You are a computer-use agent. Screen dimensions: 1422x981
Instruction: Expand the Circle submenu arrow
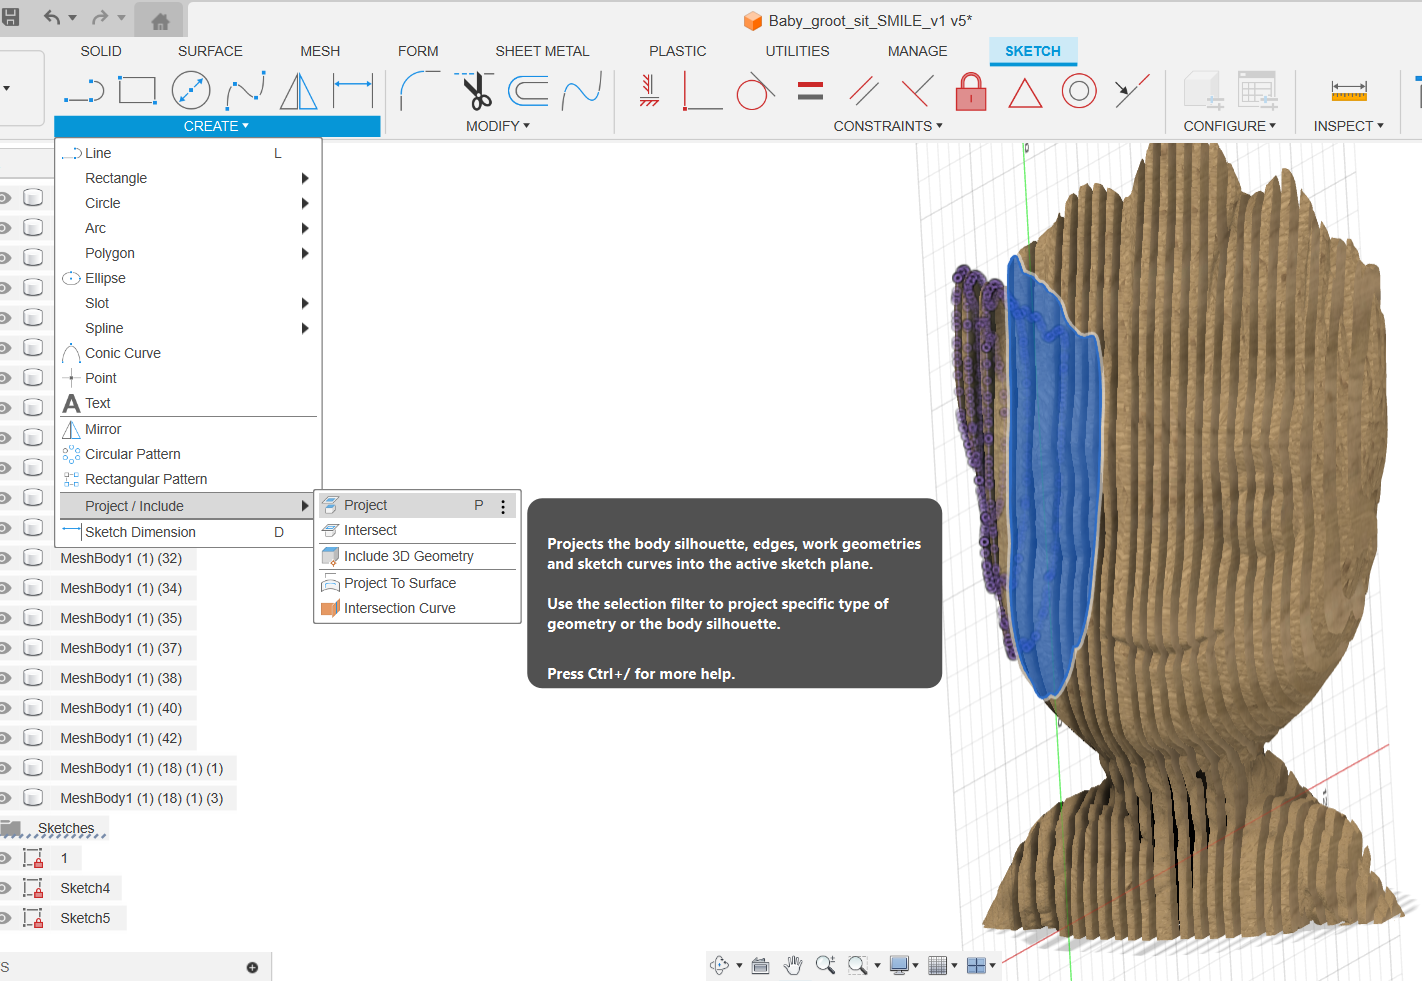(x=305, y=203)
